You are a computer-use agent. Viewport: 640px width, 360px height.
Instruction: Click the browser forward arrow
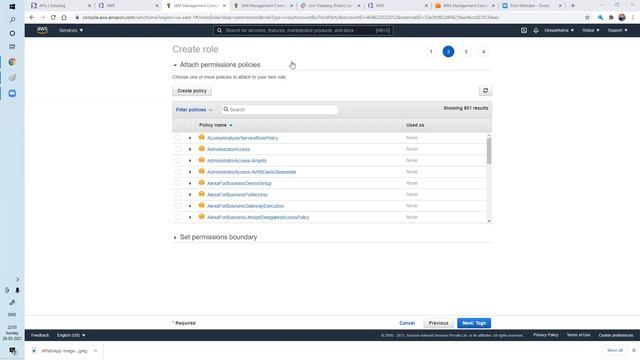coord(42,18)
